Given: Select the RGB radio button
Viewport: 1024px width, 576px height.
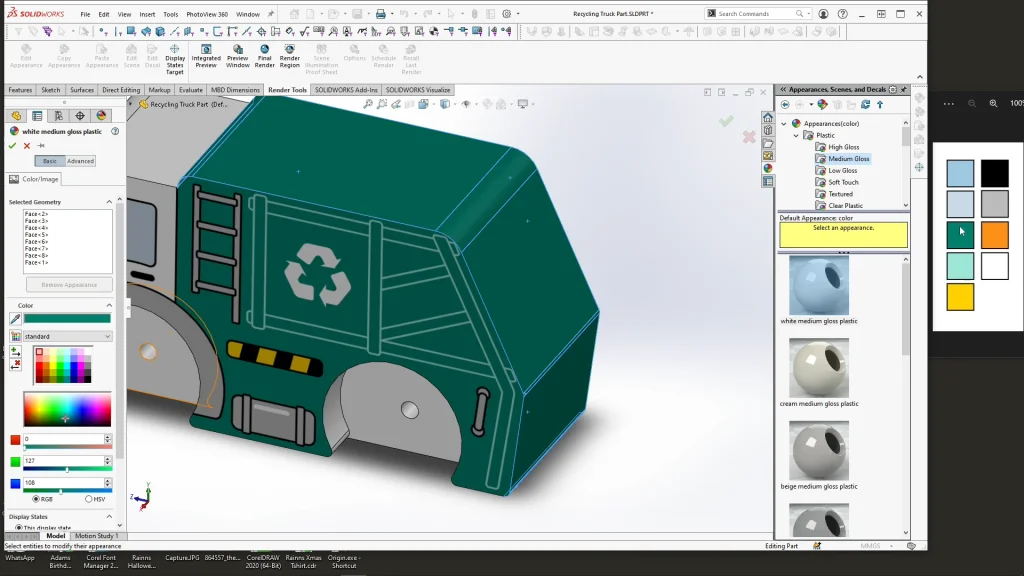Looking at the screenshot, I should (x=36, y=499).
